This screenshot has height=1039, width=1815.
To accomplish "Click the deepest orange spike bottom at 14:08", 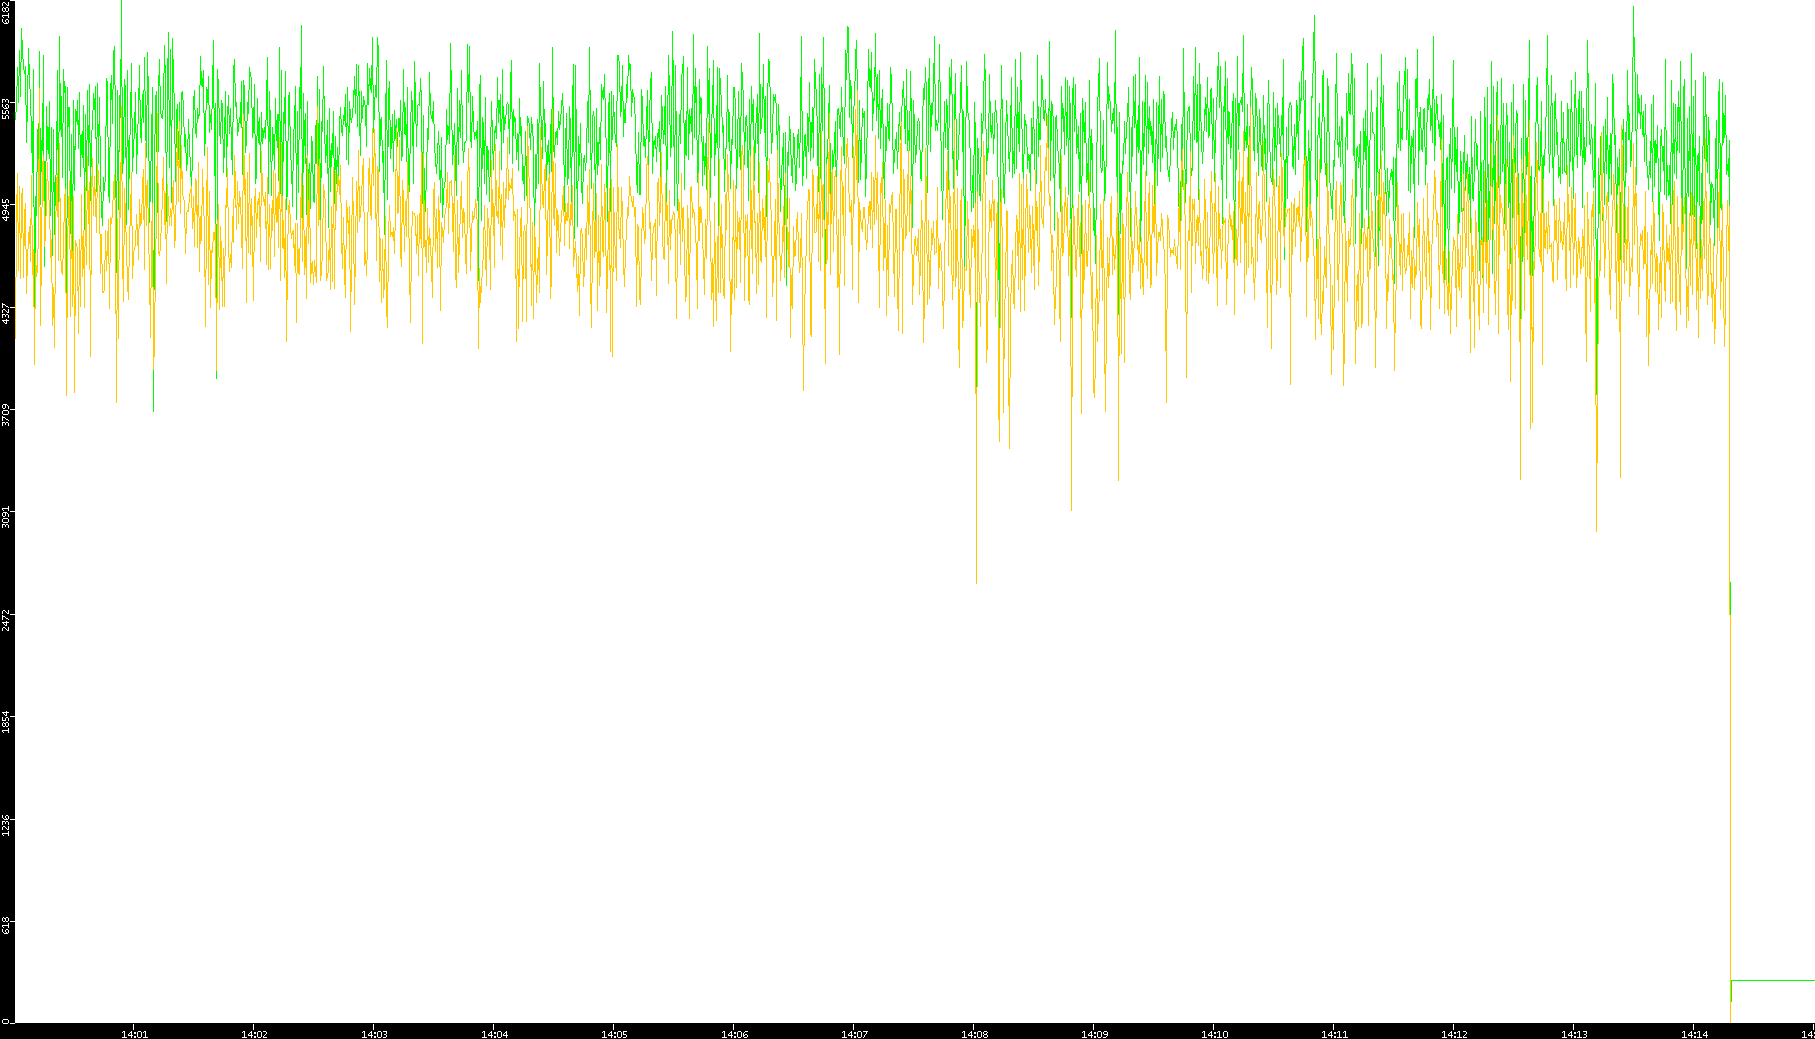I will [976, 578].
